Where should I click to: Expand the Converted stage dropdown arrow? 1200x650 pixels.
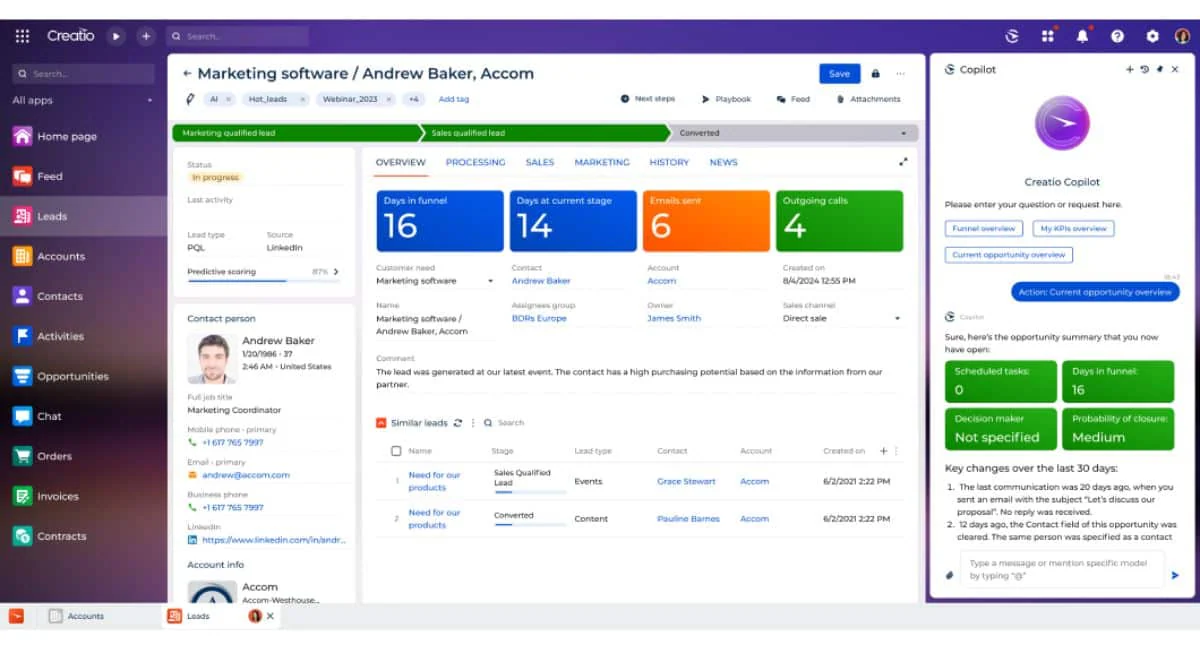(903, 133)
